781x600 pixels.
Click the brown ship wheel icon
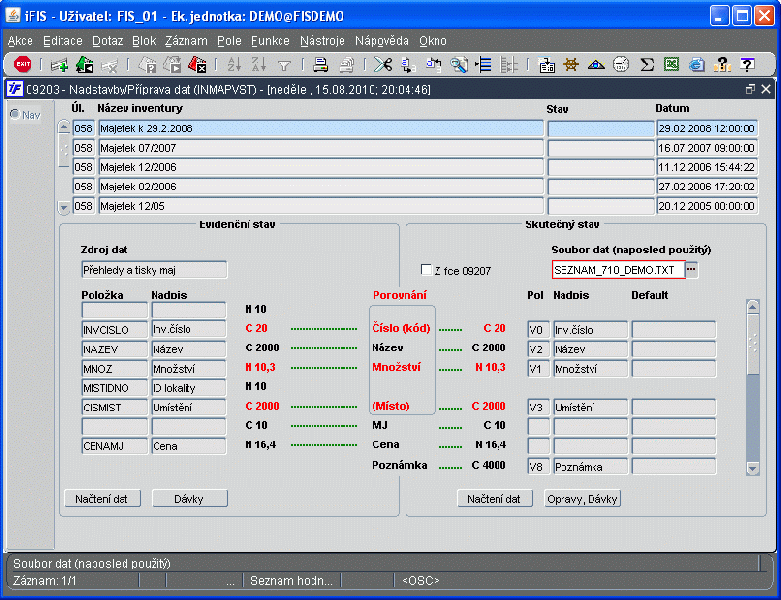pos(571,65)
